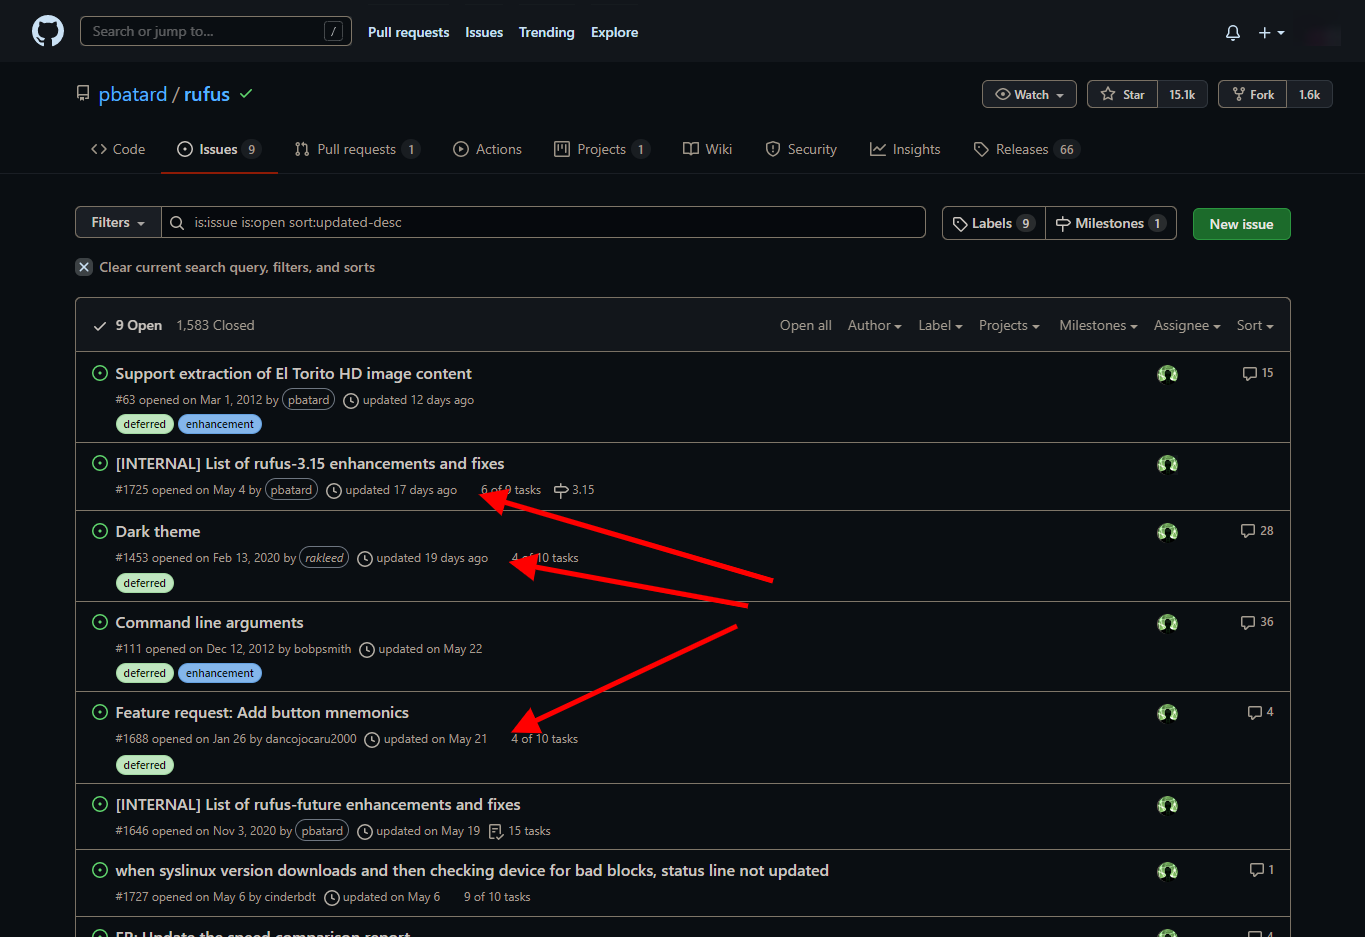
Task: Star the rufus repository
Action: coord(1122,94)
